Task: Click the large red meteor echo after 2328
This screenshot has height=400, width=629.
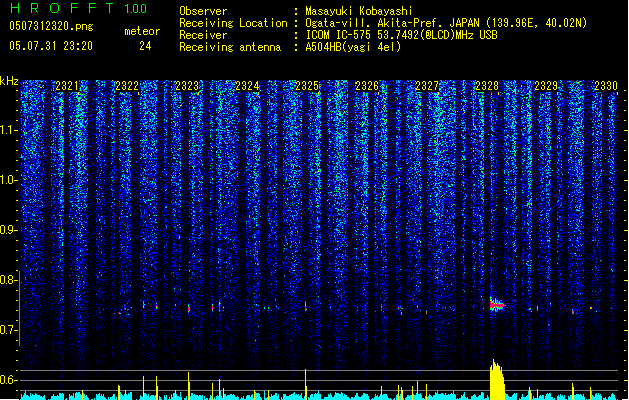Action: point(497,305)
